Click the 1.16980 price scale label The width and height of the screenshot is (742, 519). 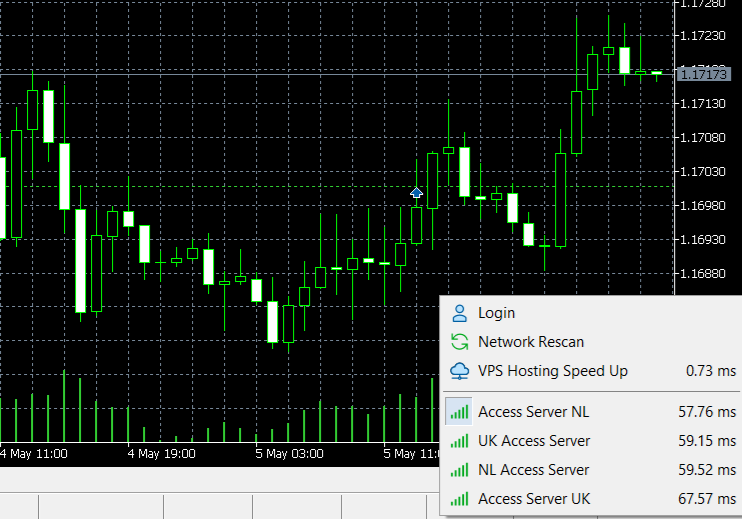(702, 205)
